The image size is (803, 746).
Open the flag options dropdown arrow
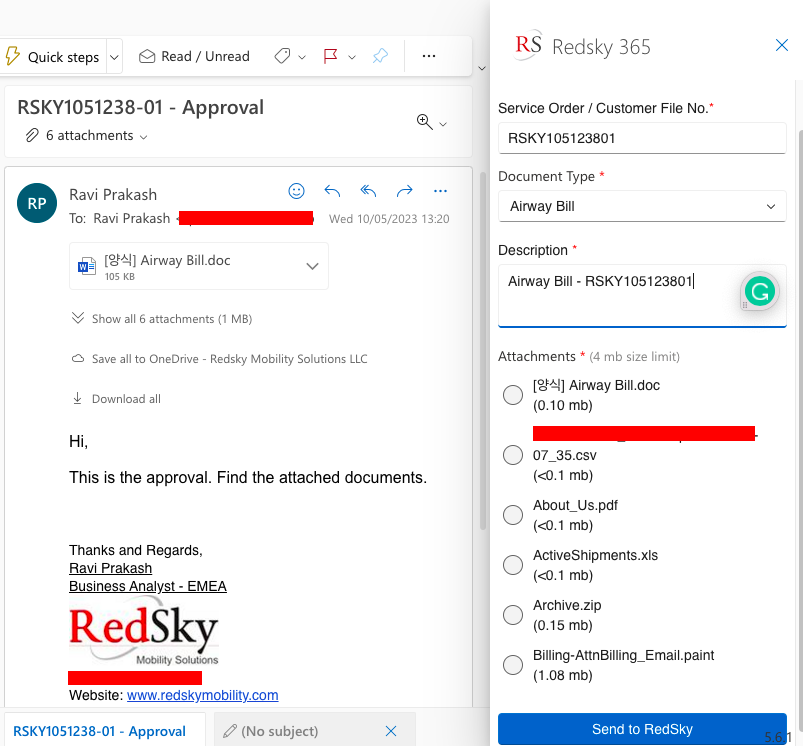click(x=352, y=57)
